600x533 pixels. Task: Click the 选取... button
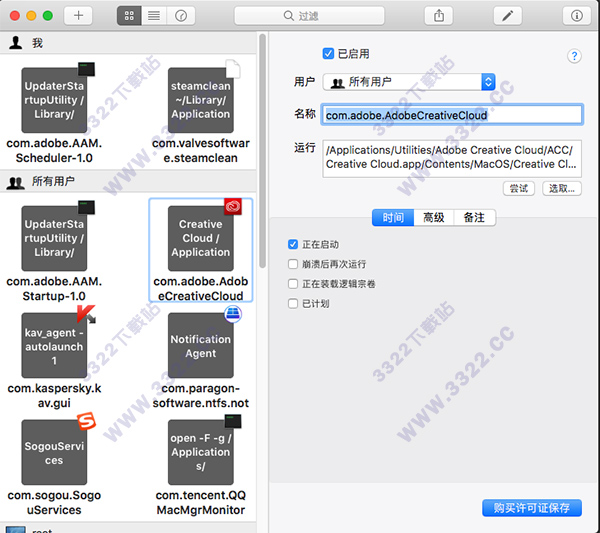[561, 189]
